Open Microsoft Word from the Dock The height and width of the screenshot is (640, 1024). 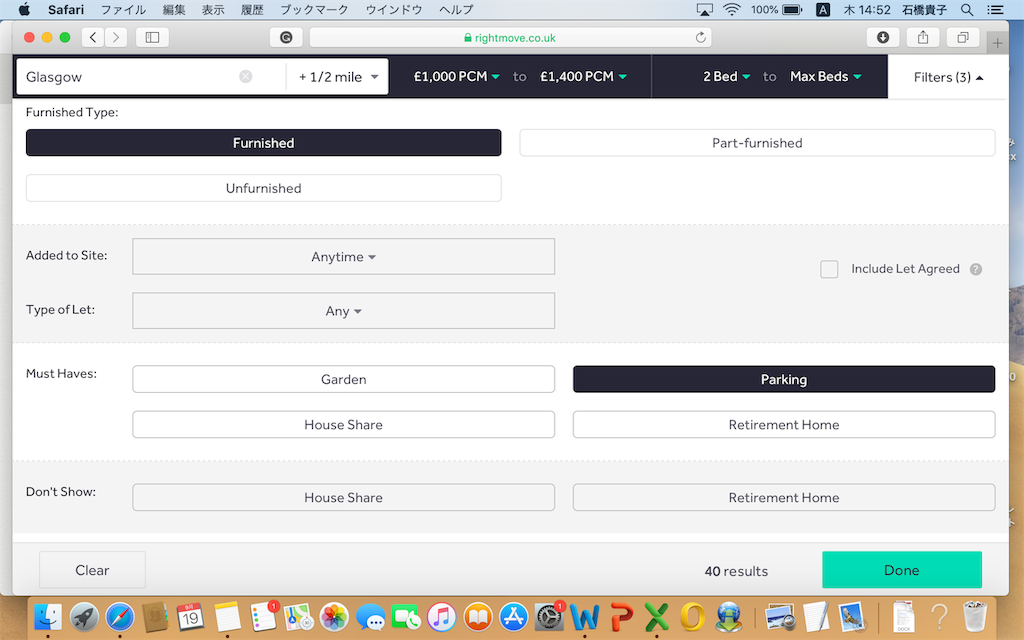click(584, 616)
